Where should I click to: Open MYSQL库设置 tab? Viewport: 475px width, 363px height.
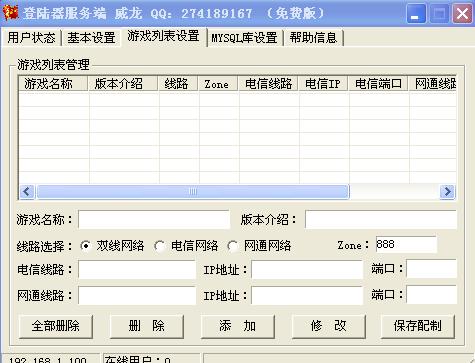click(244, 38)
